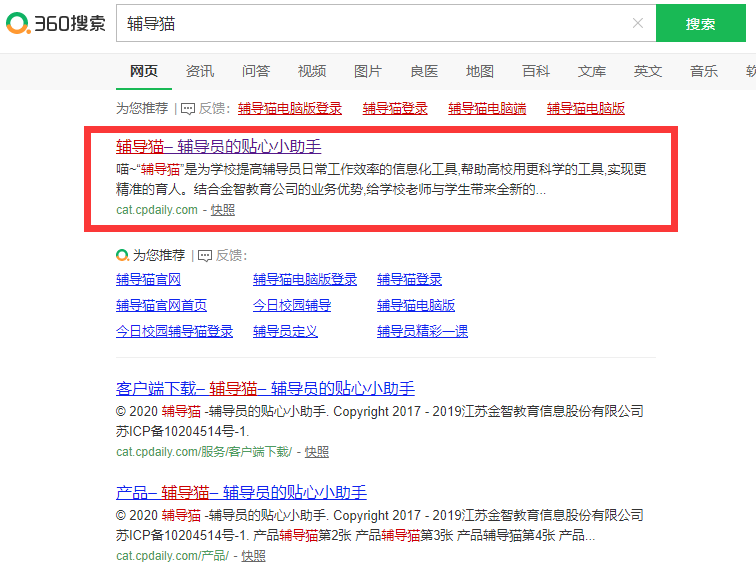Open the 英文 tab
Screen dimensions: 756x571
[x=648, y=71]
